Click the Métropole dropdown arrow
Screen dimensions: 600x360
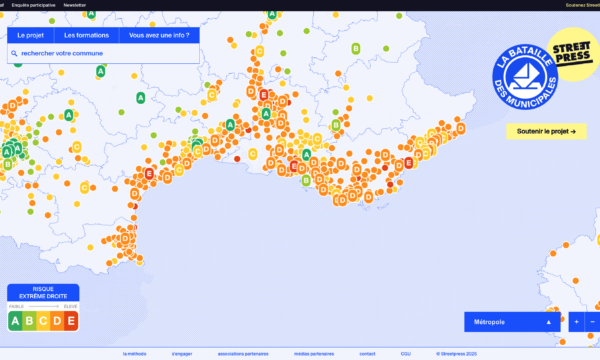[x=549, y=322]
